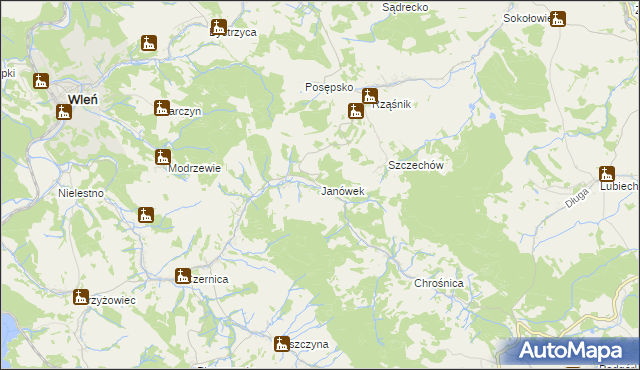Click the church icon at Lubiechowa

(x=607, y=174)
